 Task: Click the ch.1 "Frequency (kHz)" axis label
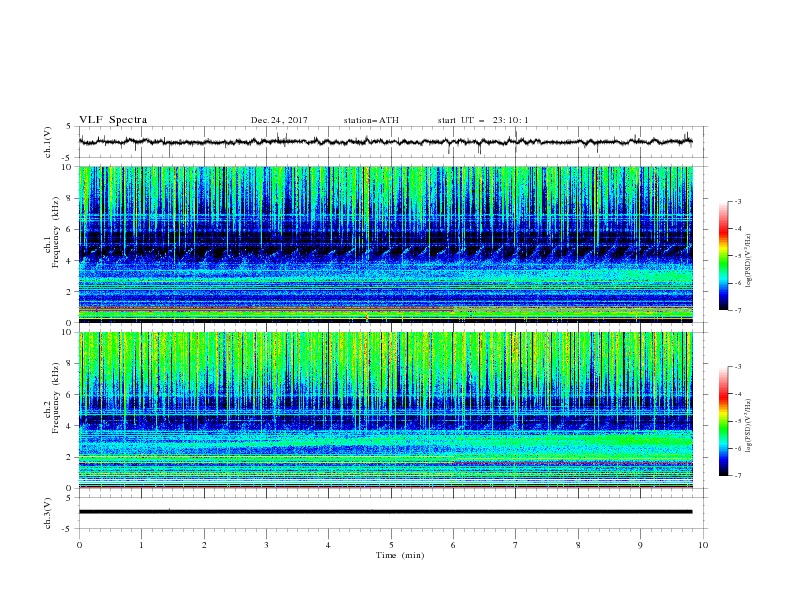[x=56, y=233]
